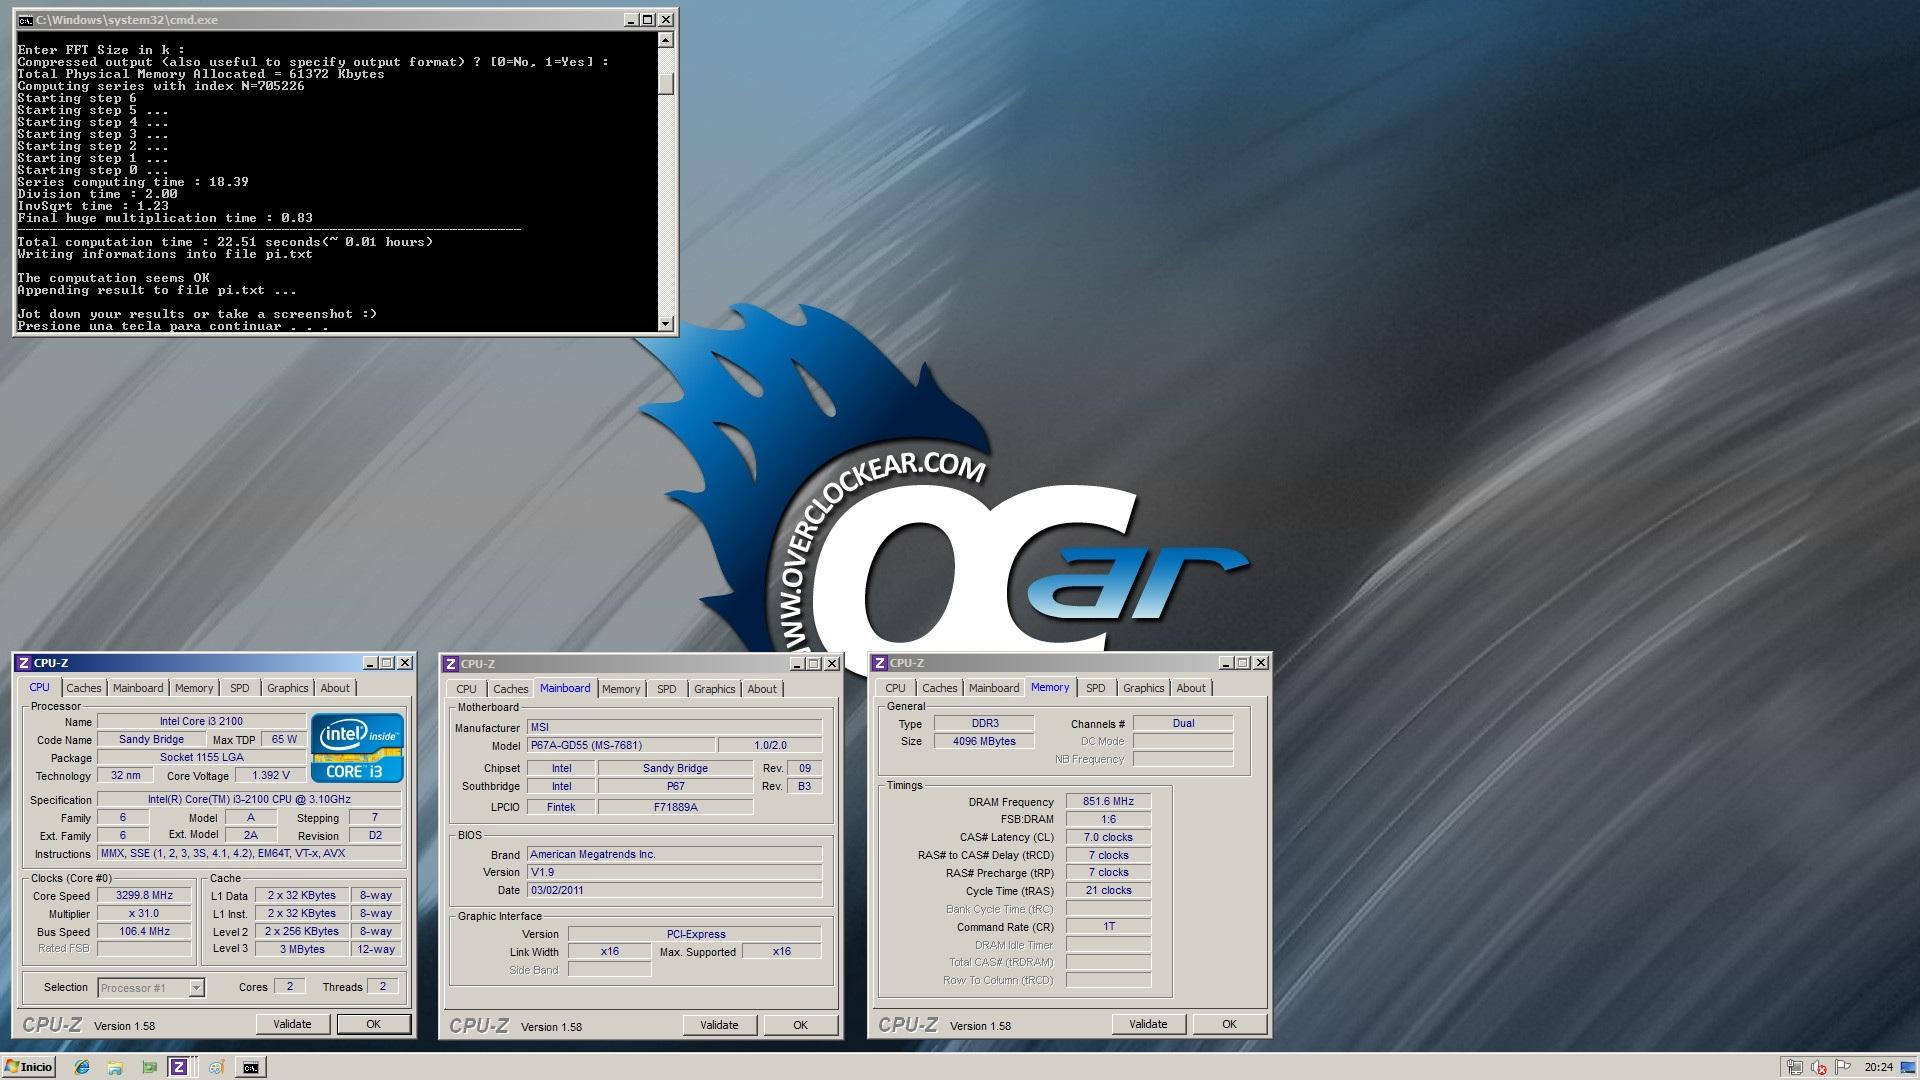
Task: Click the Name field Intel Core i3 2100
Action: click(x=201, y=721)
